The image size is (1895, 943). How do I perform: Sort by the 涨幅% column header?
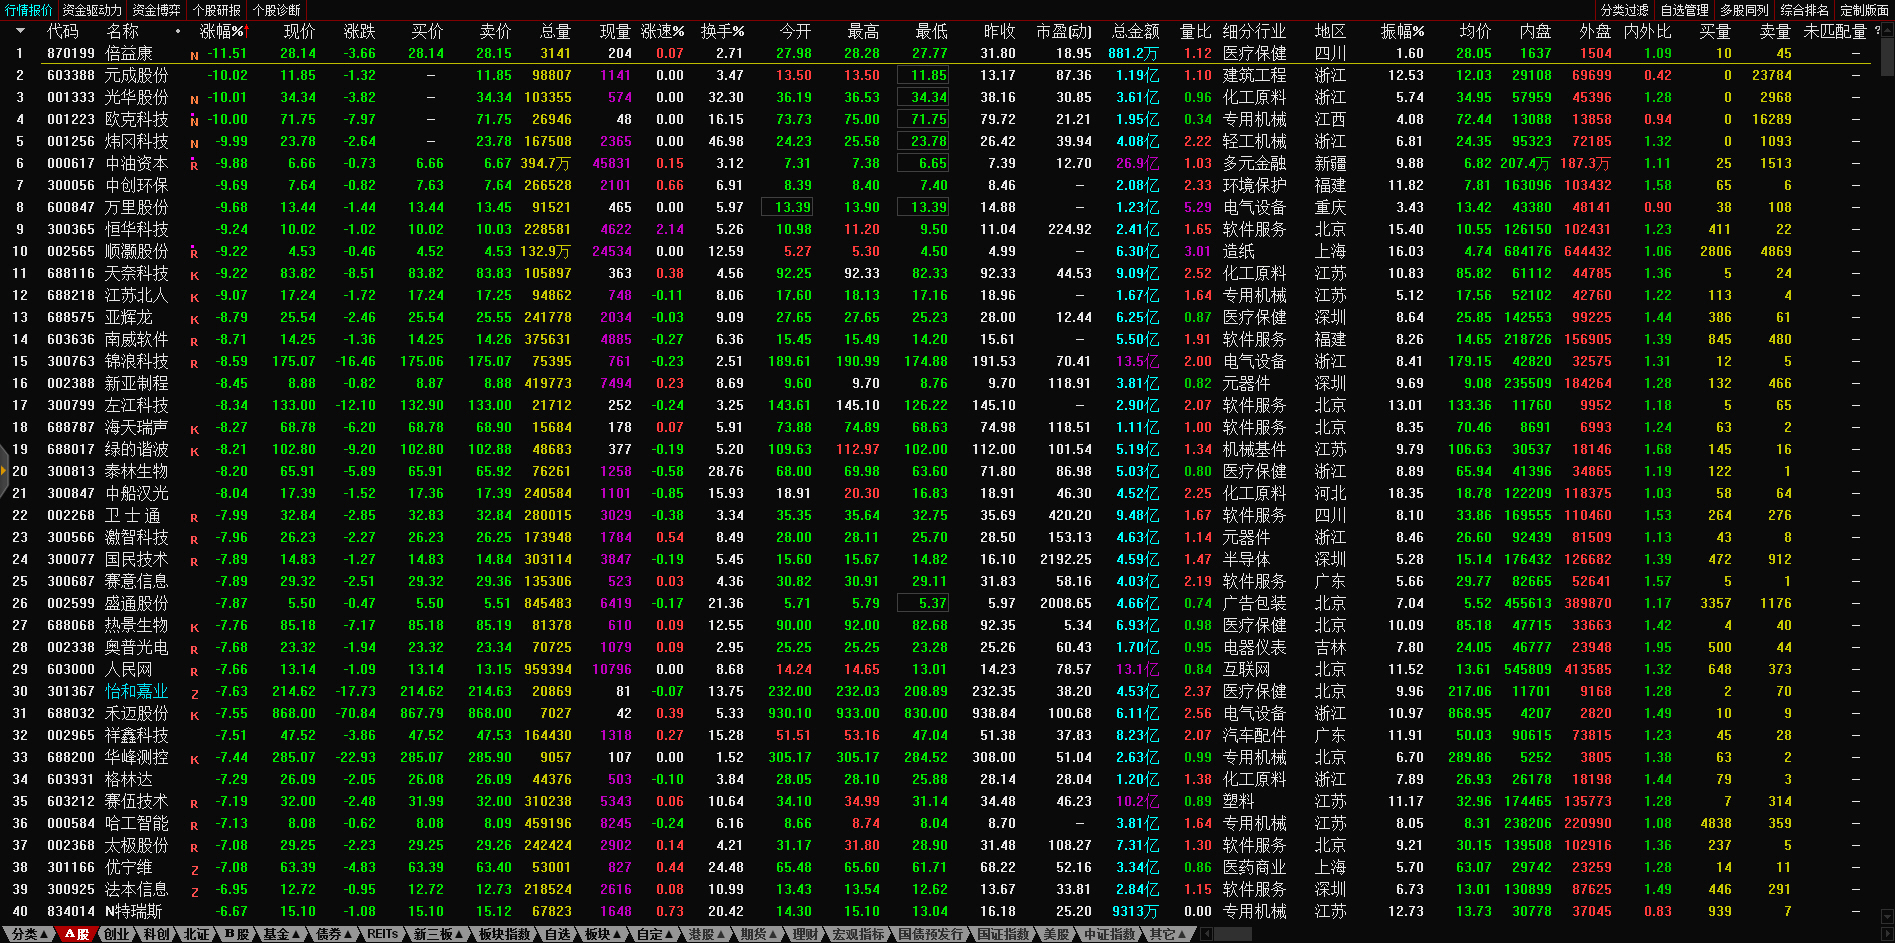[222, 31]
